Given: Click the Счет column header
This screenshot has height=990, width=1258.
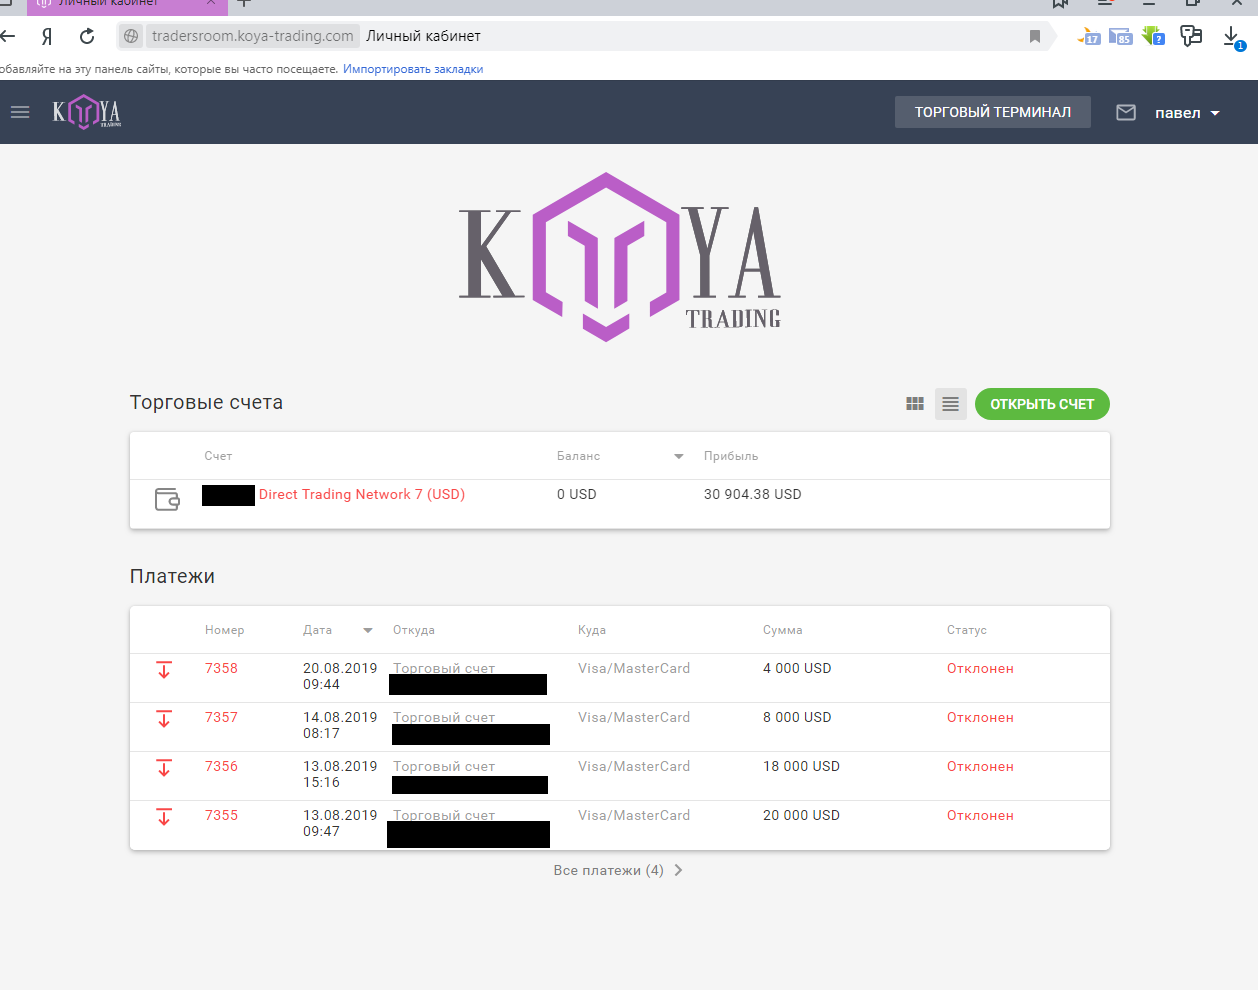Looking at the screenshot, I should click(218, 456).
